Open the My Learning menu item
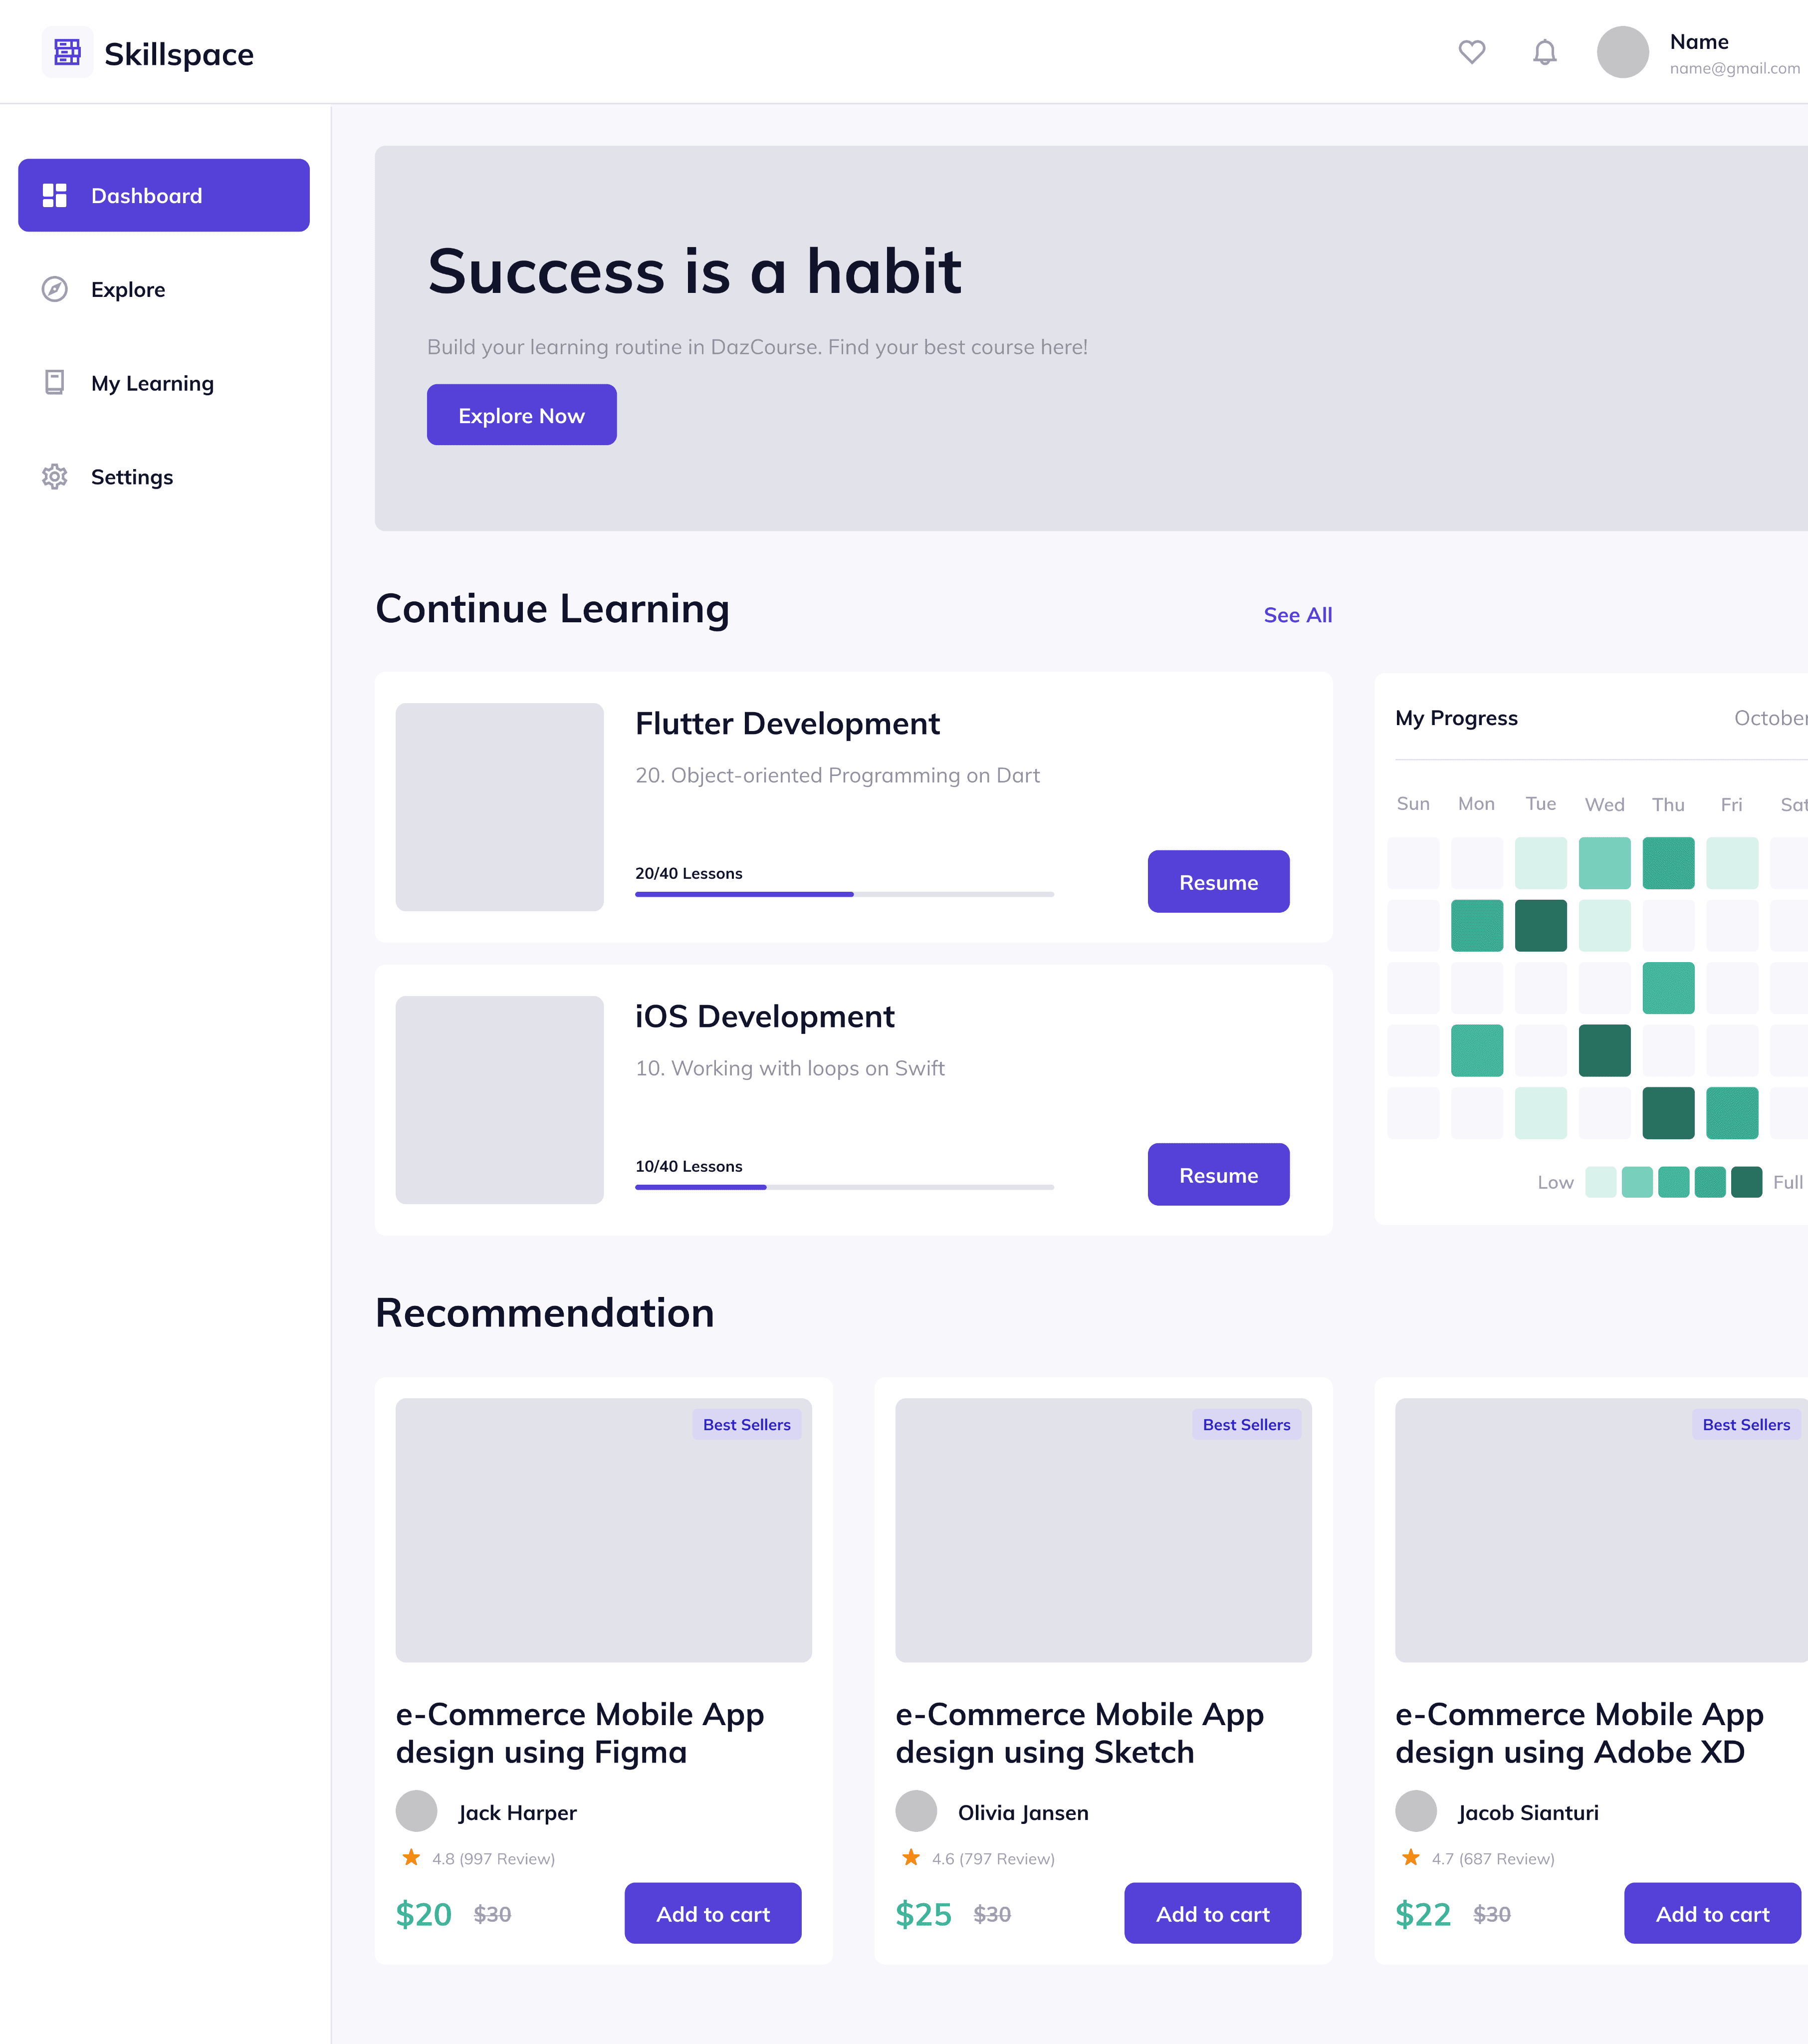 point(152,383)
